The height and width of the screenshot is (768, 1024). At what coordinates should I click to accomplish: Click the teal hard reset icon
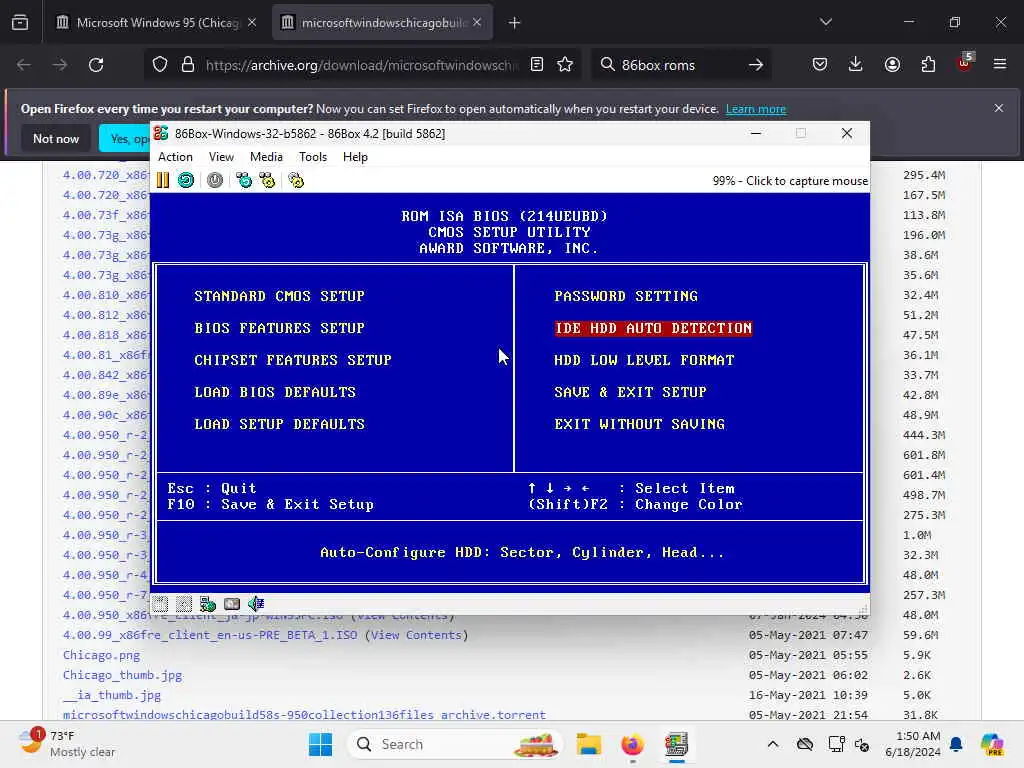coord(186,180)
